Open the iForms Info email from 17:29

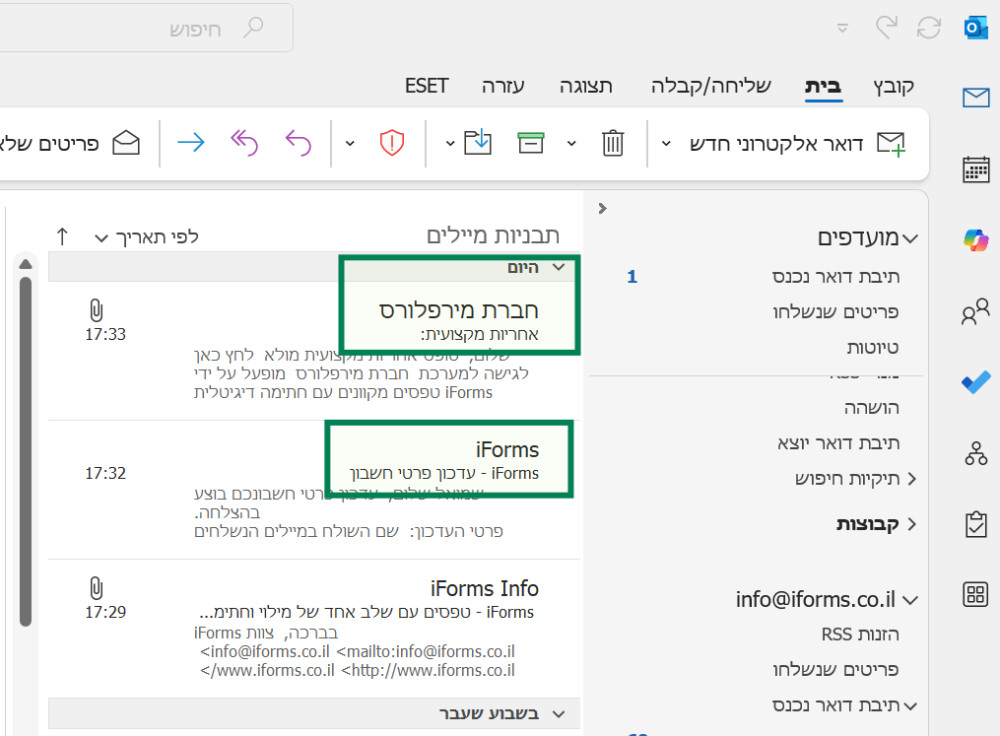pos(314,628)
